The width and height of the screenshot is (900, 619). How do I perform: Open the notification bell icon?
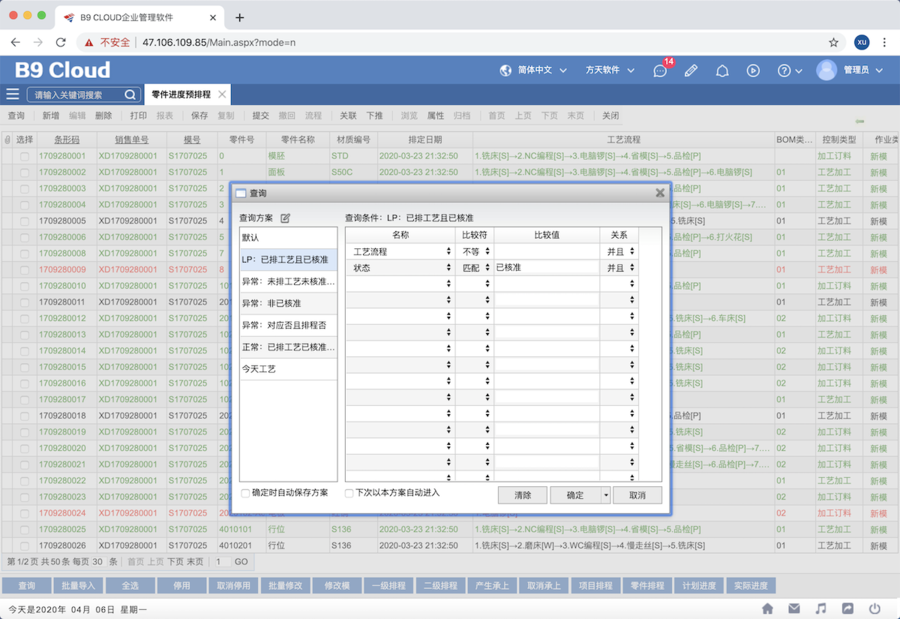(722, 71)
